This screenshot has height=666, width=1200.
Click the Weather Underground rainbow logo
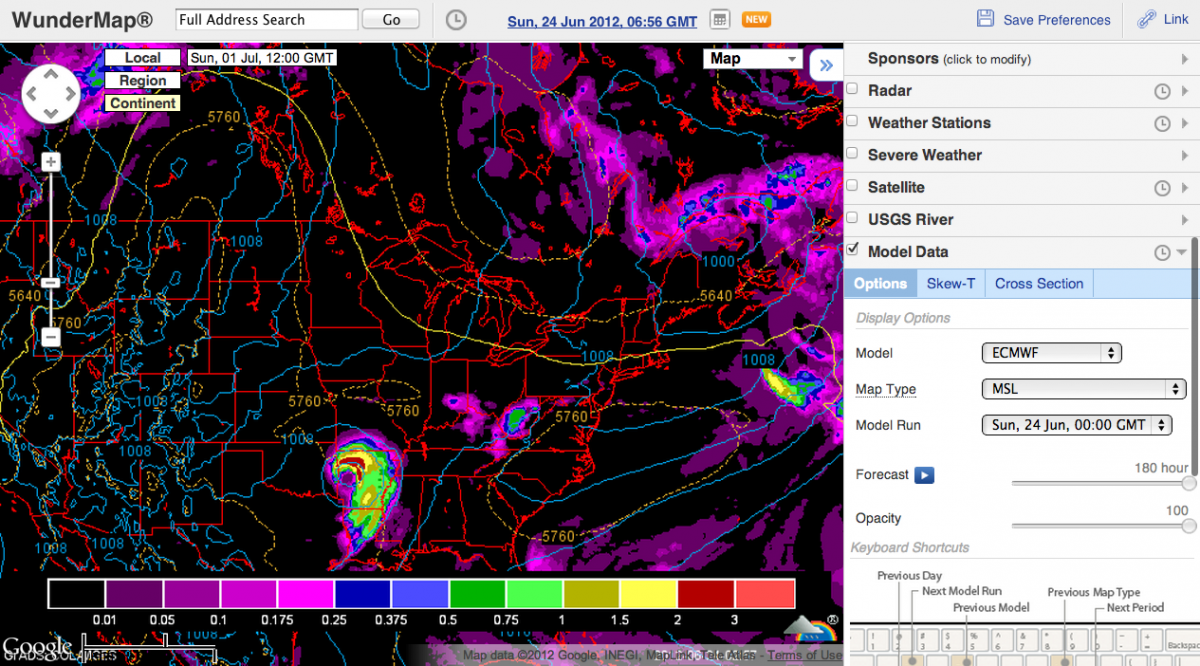[811, 629]
